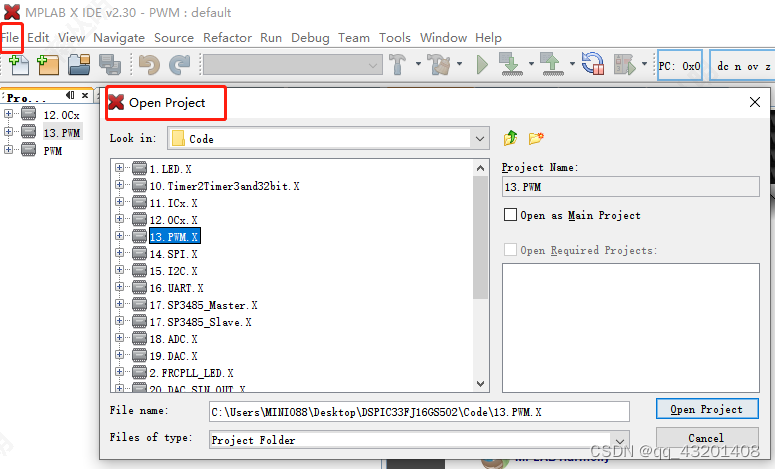Click project chip icon beside 14.SPI.X

tap(139, 254)
